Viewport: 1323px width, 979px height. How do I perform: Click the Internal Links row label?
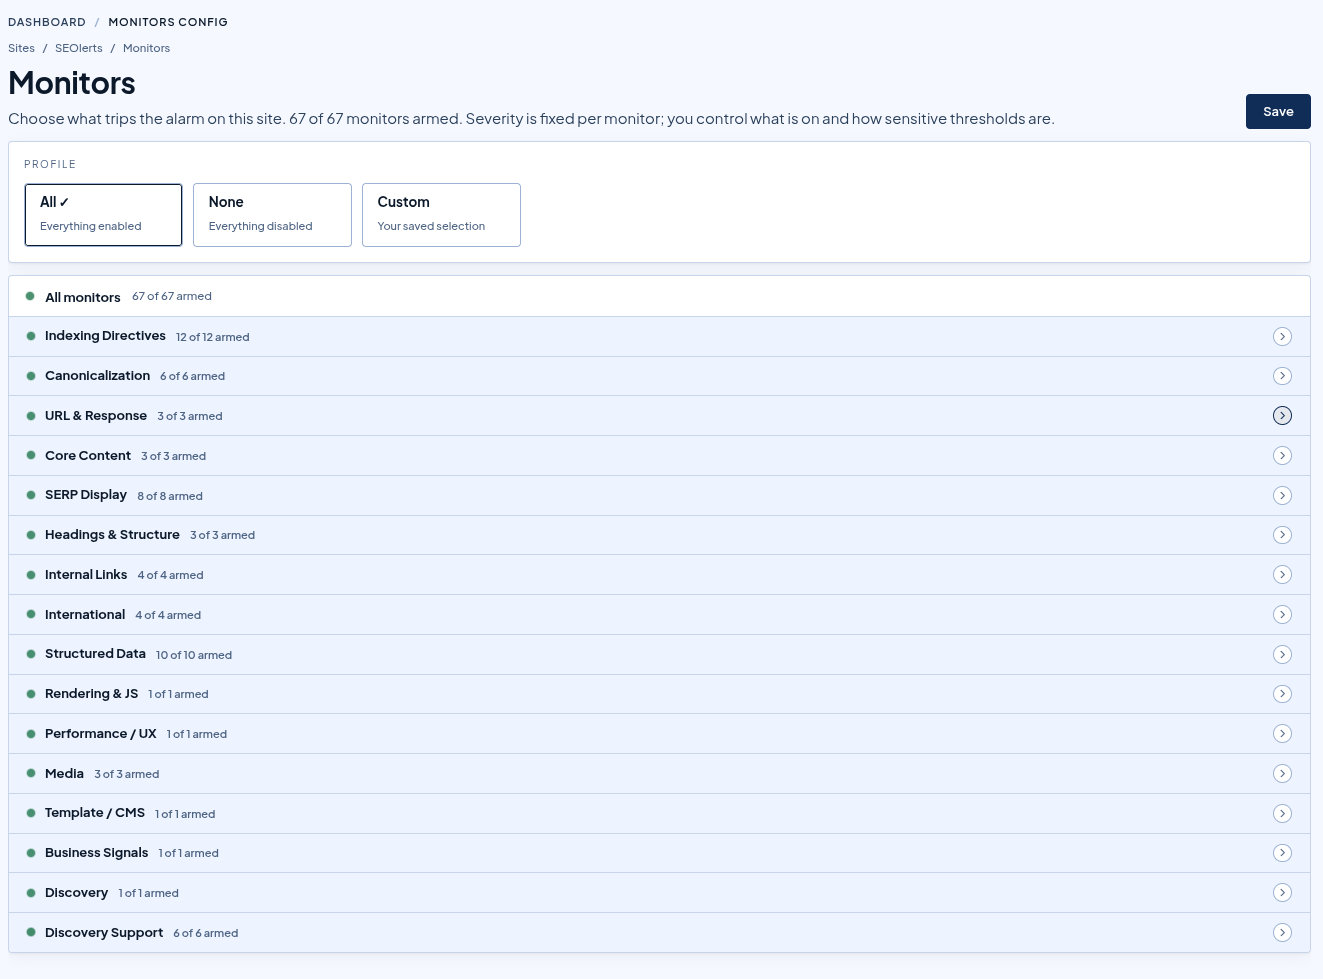click(x=86, y=575)
